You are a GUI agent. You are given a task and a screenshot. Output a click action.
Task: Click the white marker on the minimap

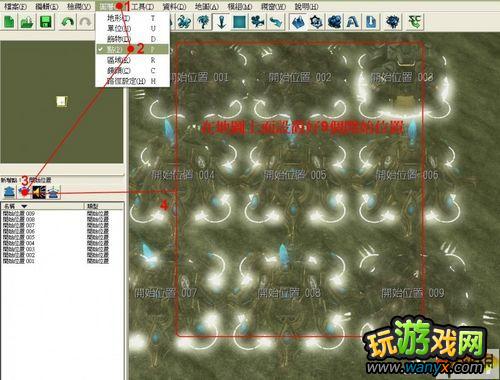[62, 101]
